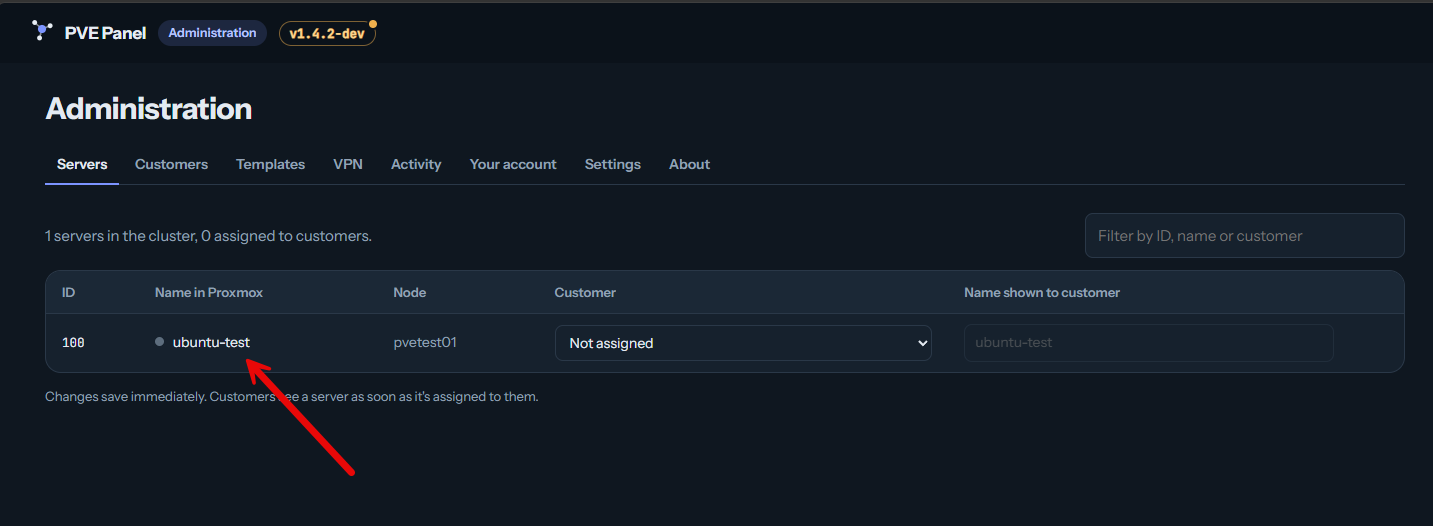Switch to the Customers tab

pyautogui.click(x=171, y=164)
